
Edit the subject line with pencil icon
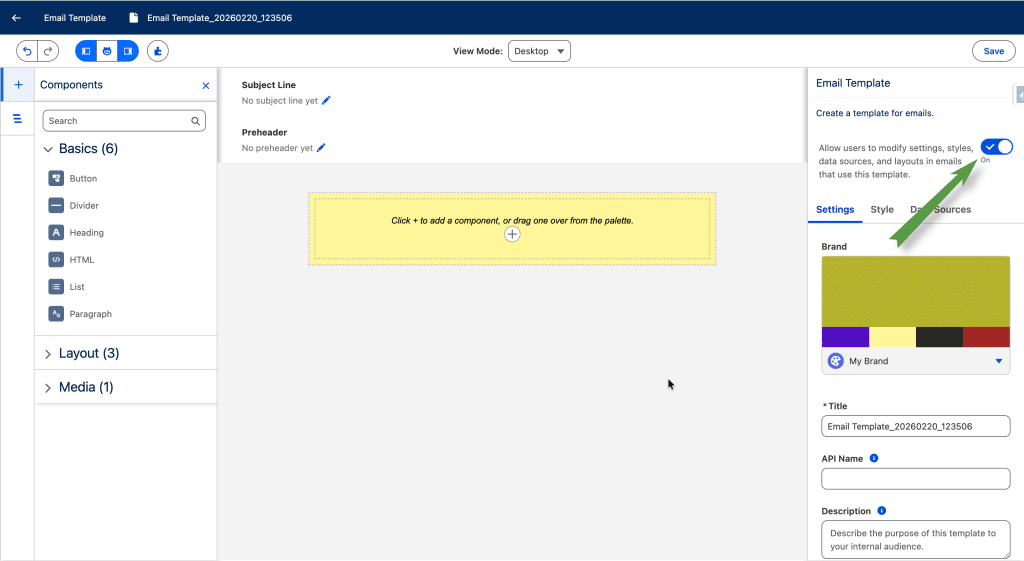point(326,101)
